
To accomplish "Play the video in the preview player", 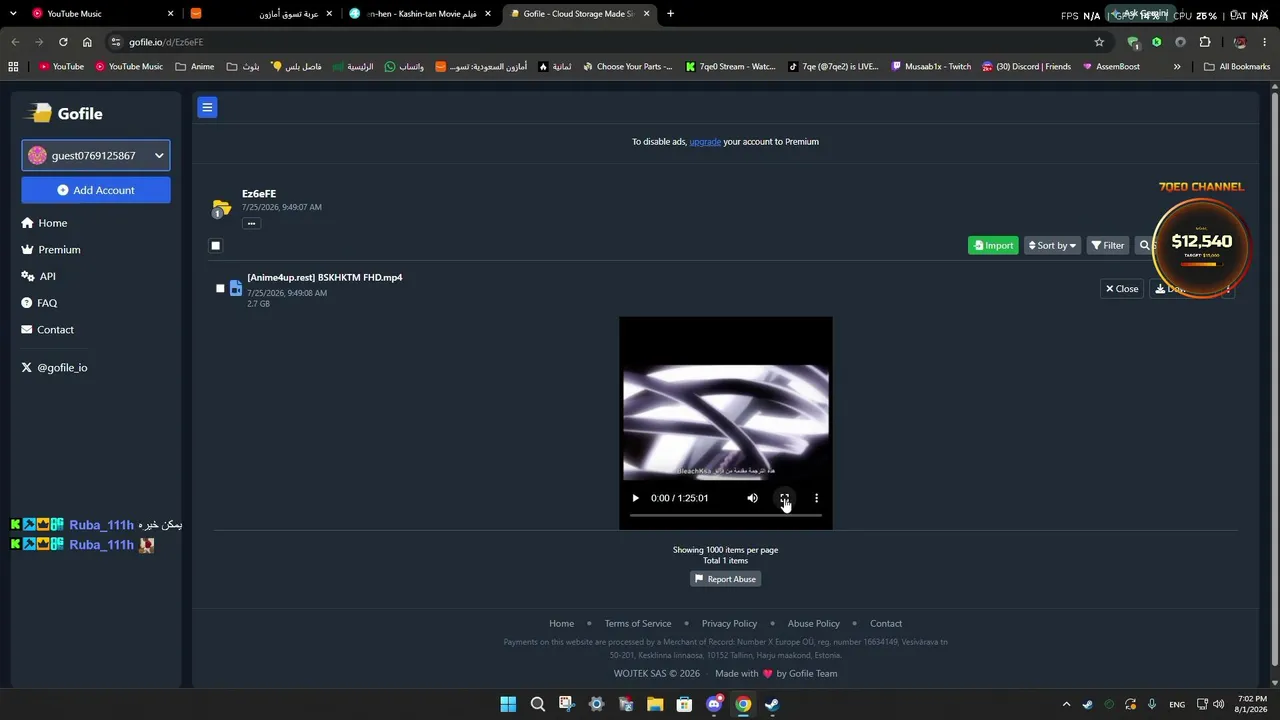I will pyautogui.click(x=635, y=498).
